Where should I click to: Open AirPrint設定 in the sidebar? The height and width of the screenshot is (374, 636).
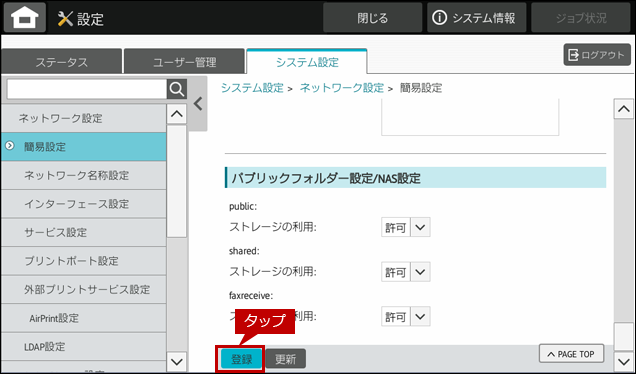(x=84, y=318)
